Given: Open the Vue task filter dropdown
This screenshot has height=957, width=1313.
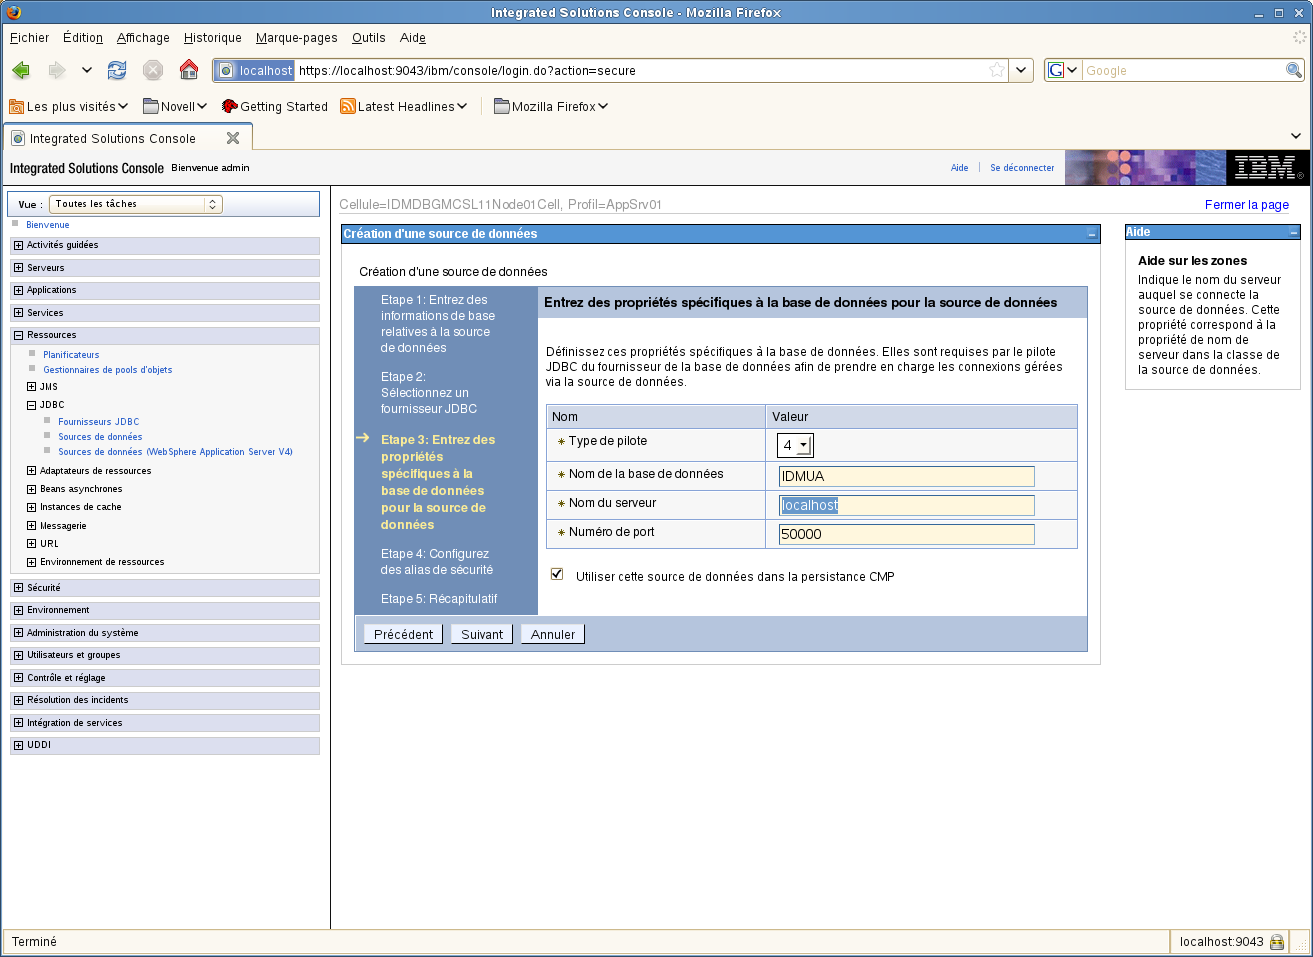Looking at the screenshot, I should (135, 204).
